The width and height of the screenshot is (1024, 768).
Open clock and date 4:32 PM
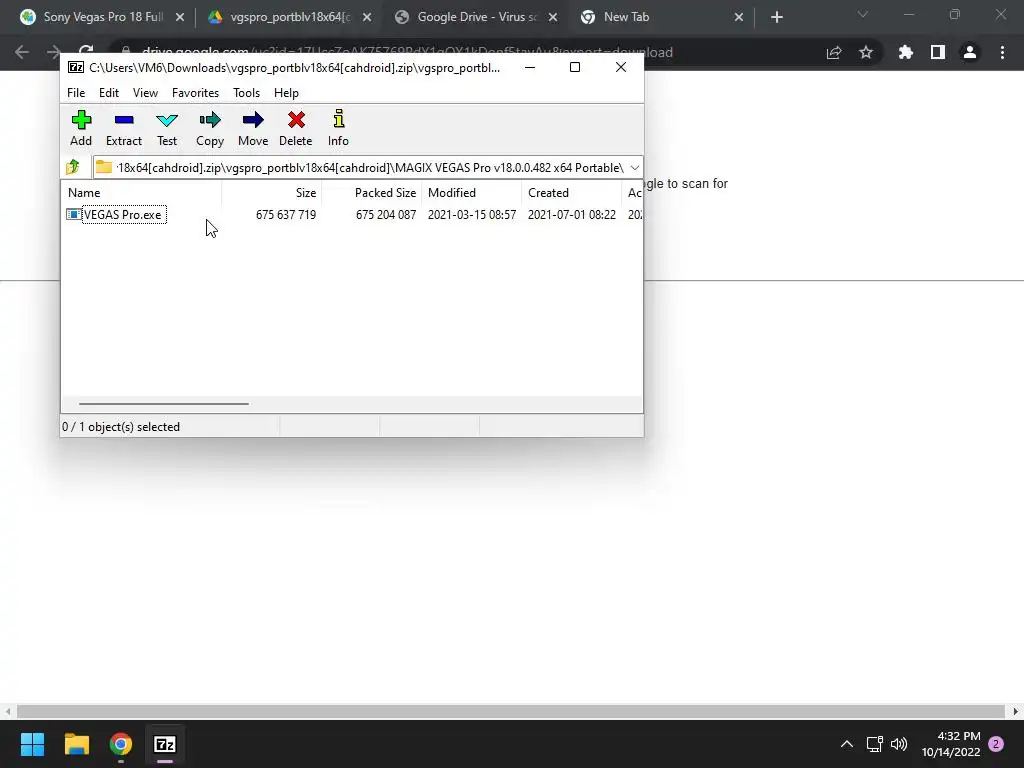click(951, 744)
